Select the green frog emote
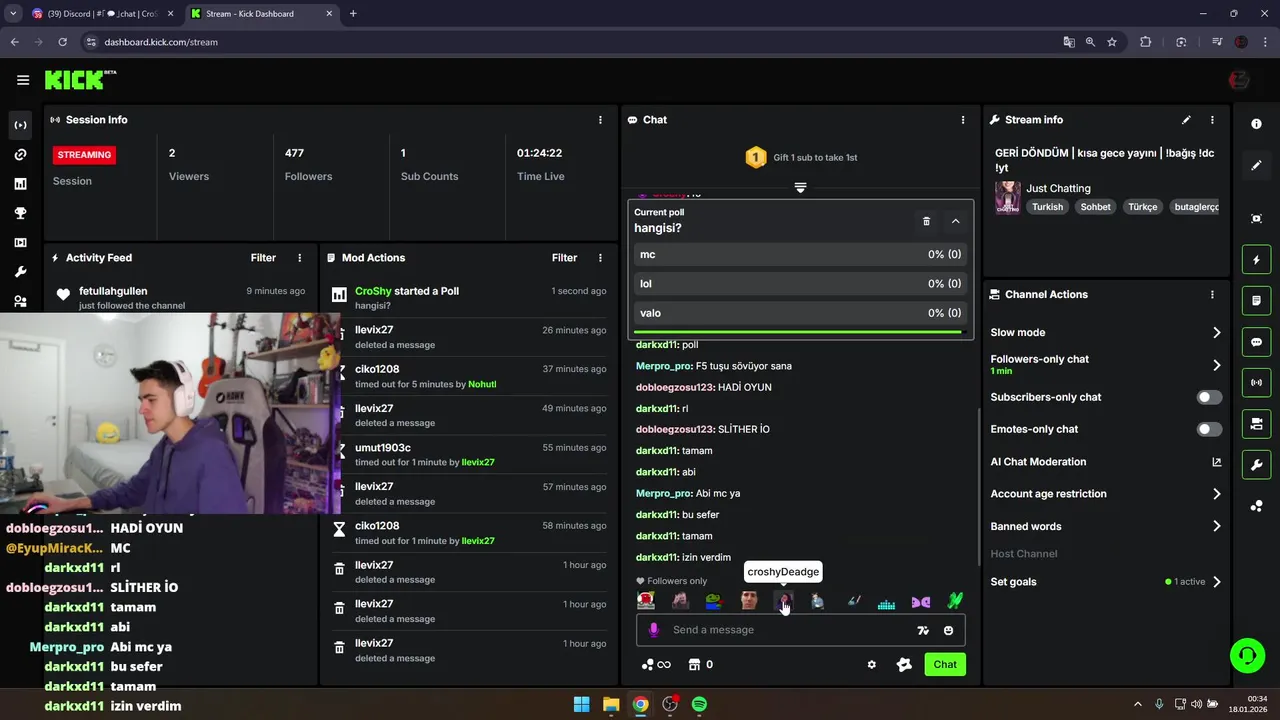1280x720 pixels. click(713, 601)
